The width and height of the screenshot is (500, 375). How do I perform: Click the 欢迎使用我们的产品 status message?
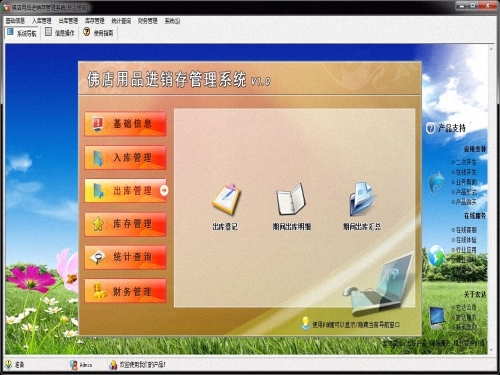(x=143, y=365)
